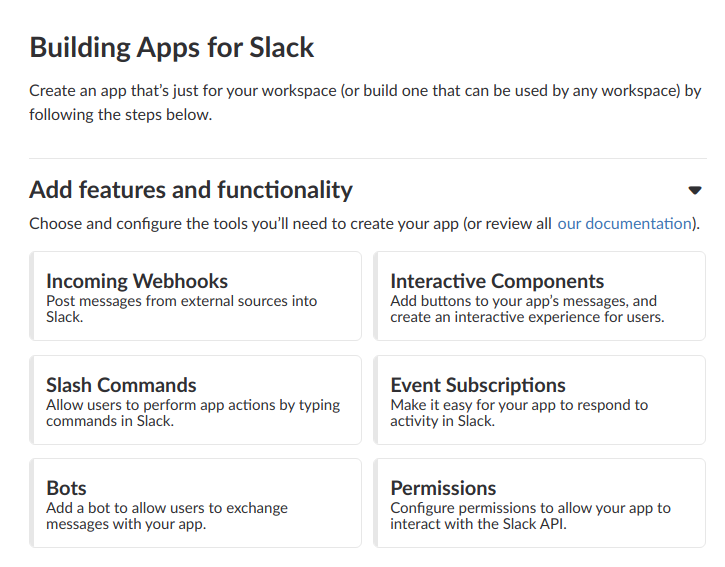Image resolution: width=725 pixels, height=567 pixels.
Task: Click the Bots card title
Action: (x=66, y=488)
